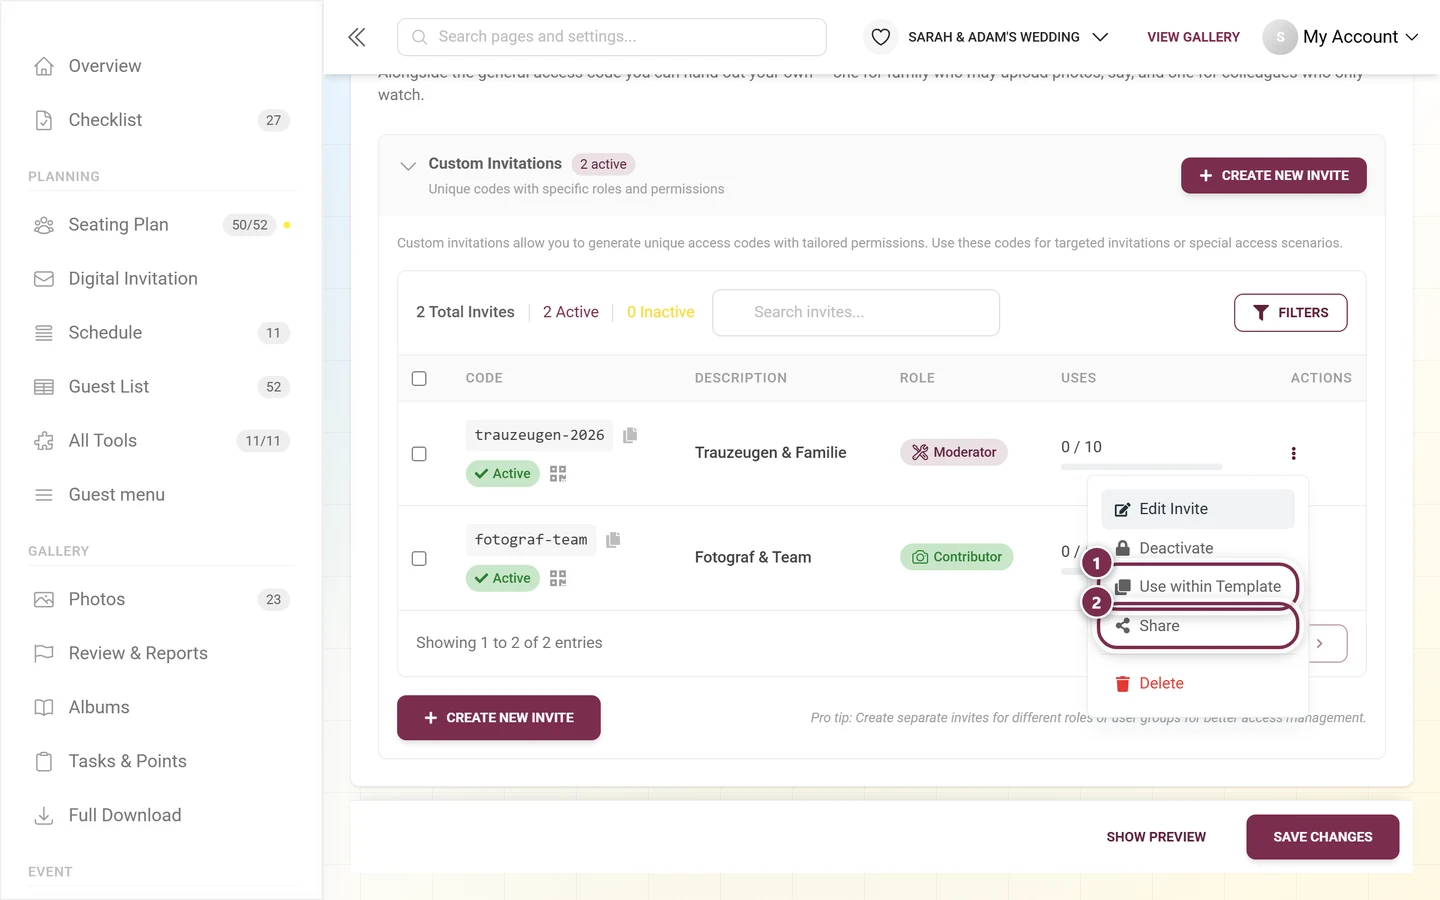
Task: Show QR code for fotograf-team invite
Action: tap(558, 578)
